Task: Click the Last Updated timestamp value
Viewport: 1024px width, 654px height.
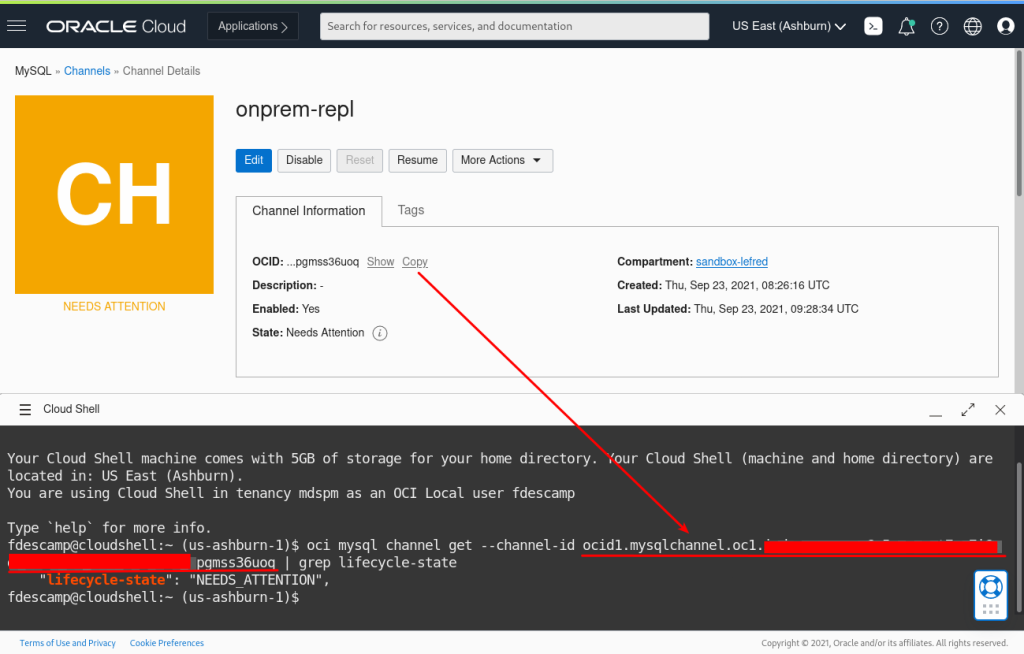Action: coord(776,309)
